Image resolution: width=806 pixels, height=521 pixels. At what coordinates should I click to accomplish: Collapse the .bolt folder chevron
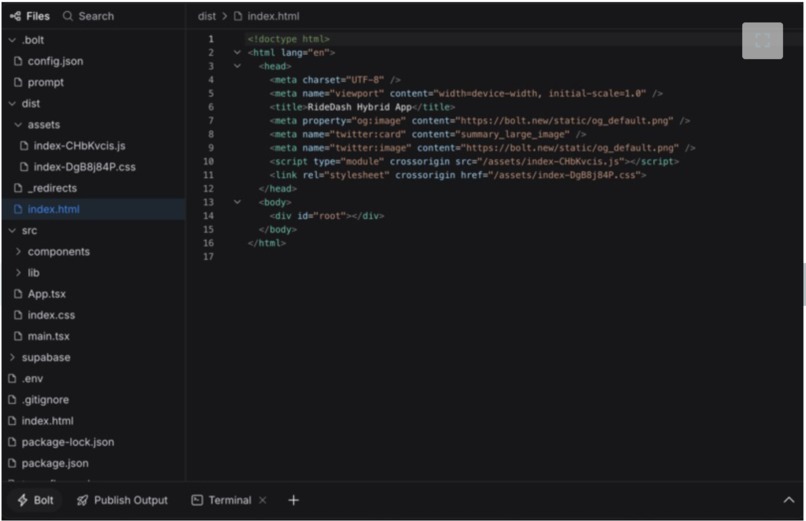click(x=12, y=40)
